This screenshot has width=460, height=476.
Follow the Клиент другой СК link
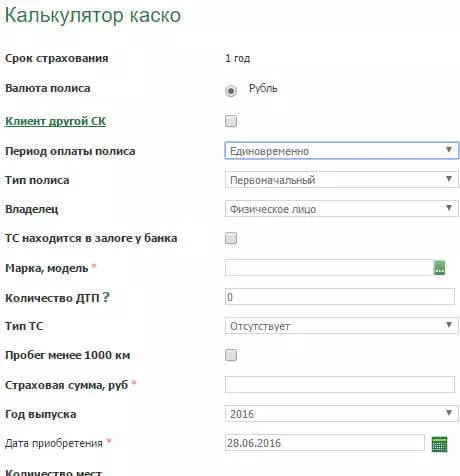click(x=55, y=121)
